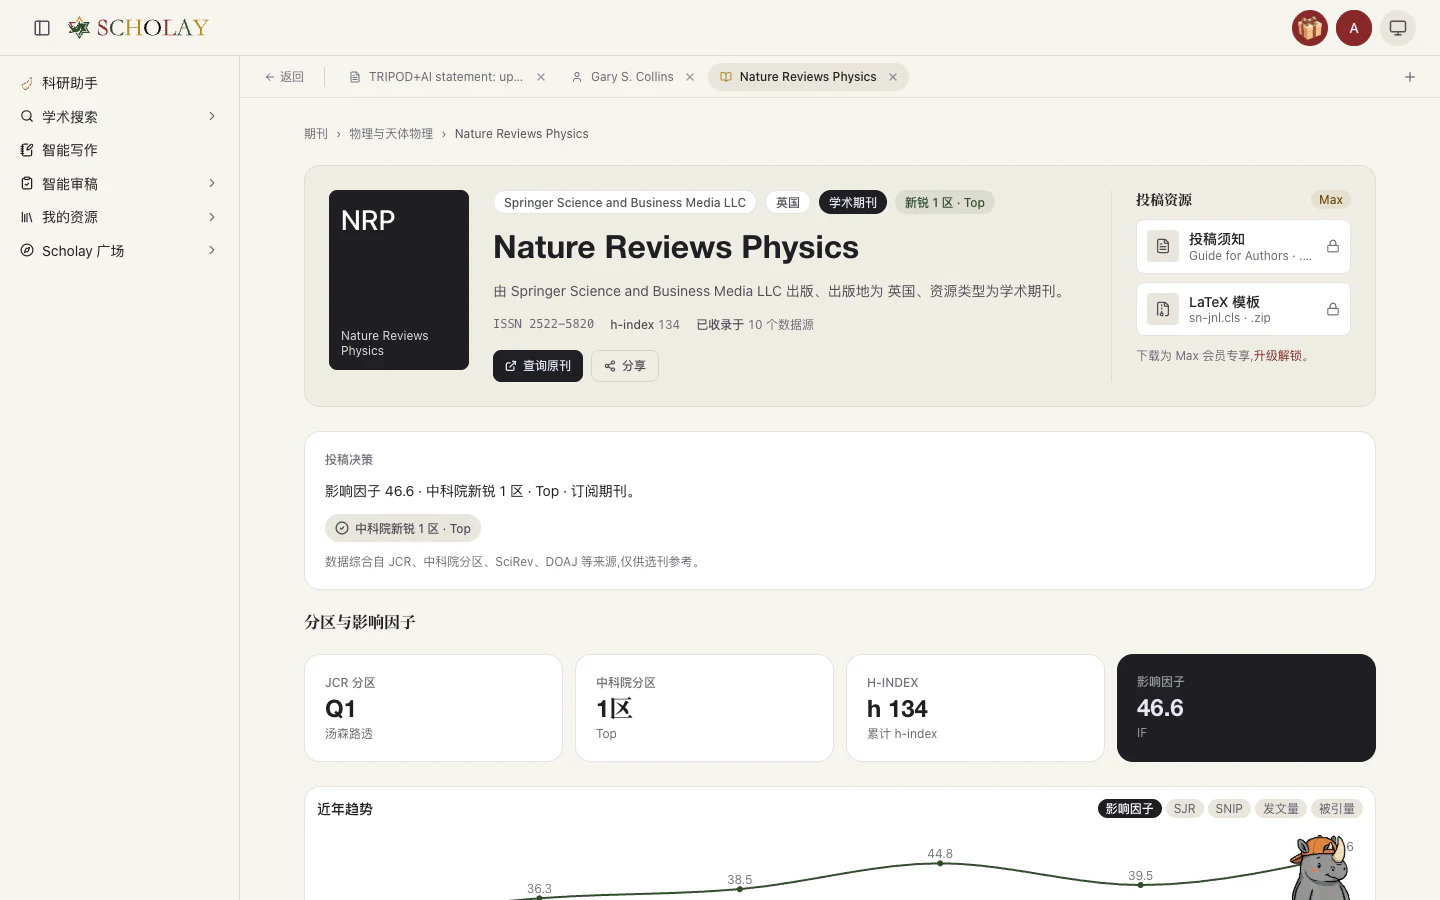Select the 被引量 trend toggle
Screen dimensions: 1440x900
click(1337, 809)
